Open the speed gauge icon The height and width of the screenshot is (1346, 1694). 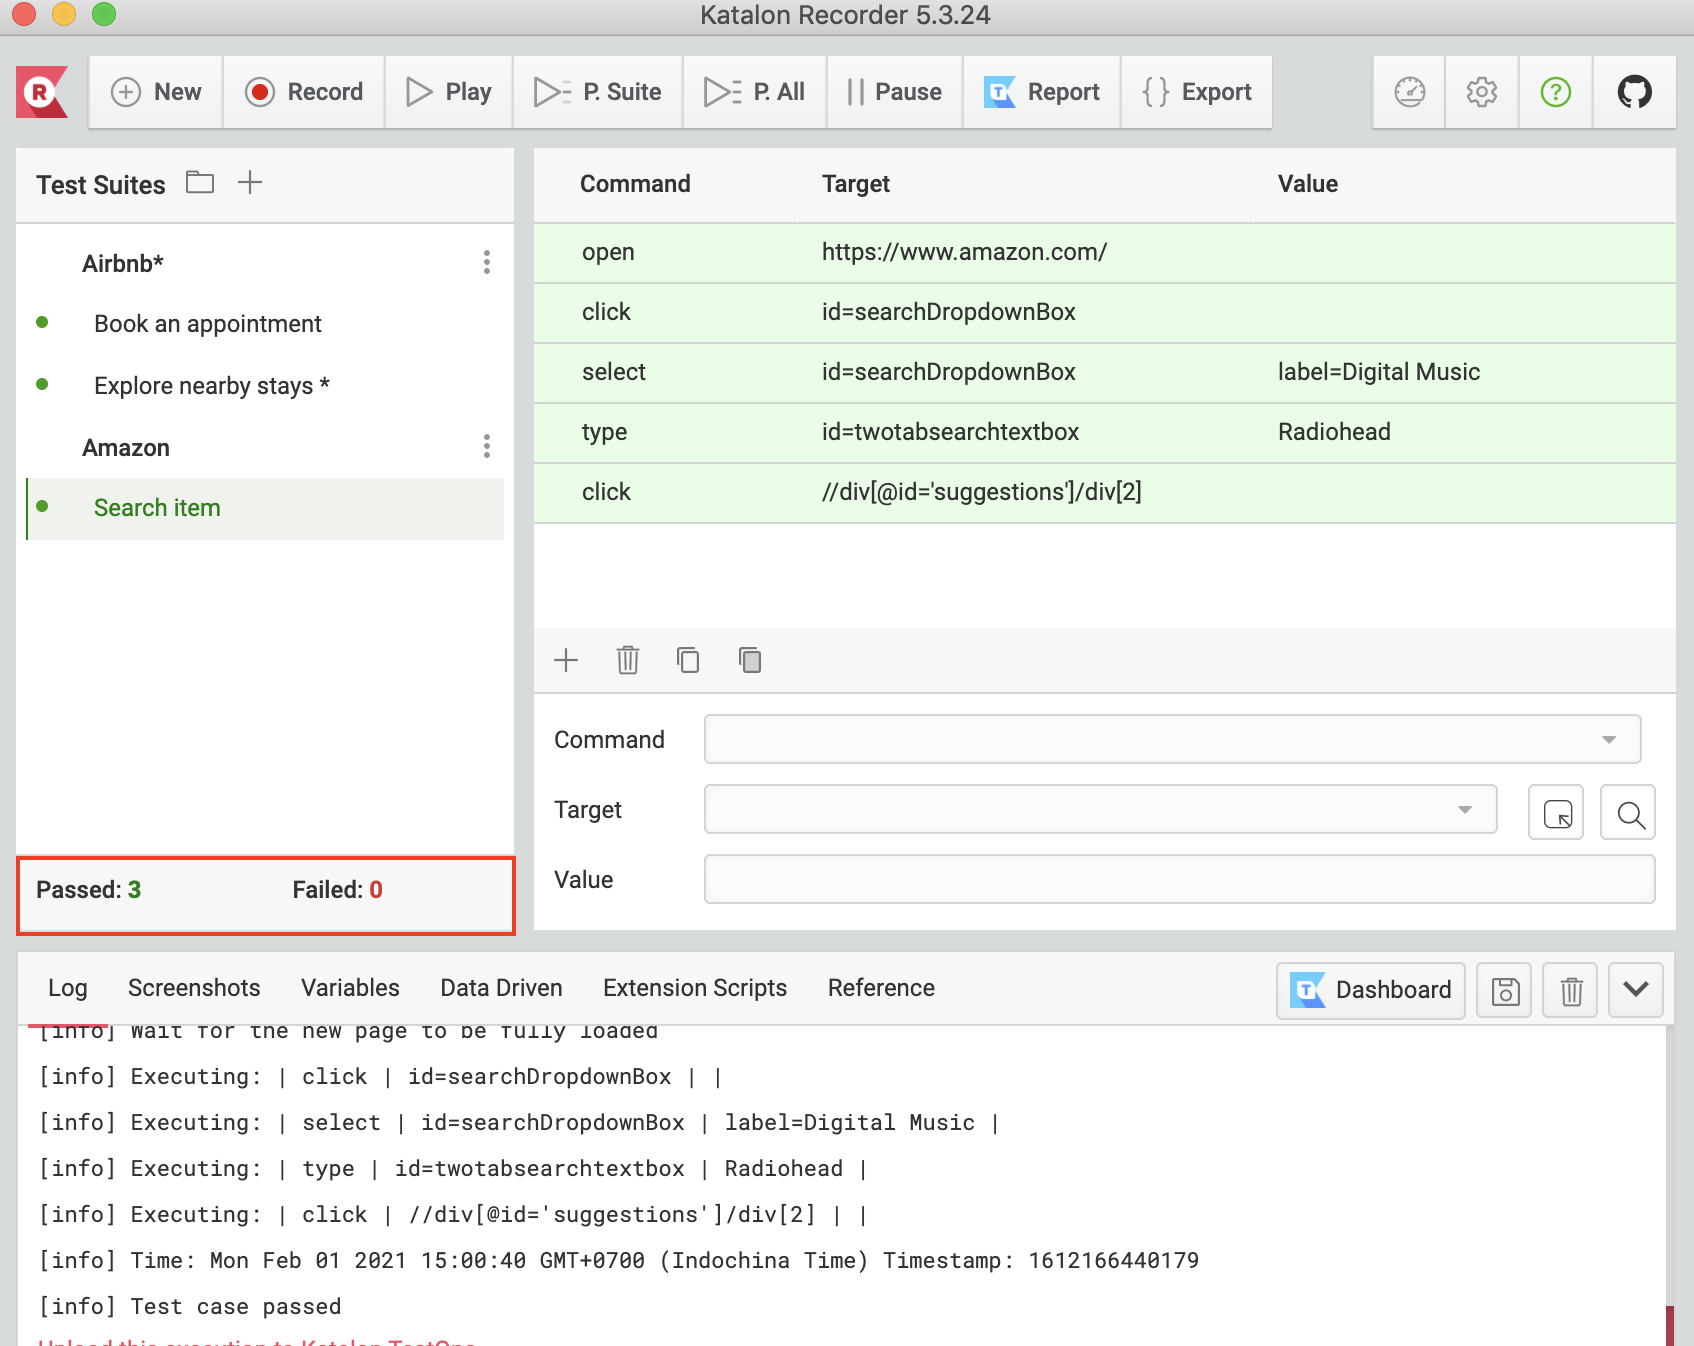(x=1410, y=92)
